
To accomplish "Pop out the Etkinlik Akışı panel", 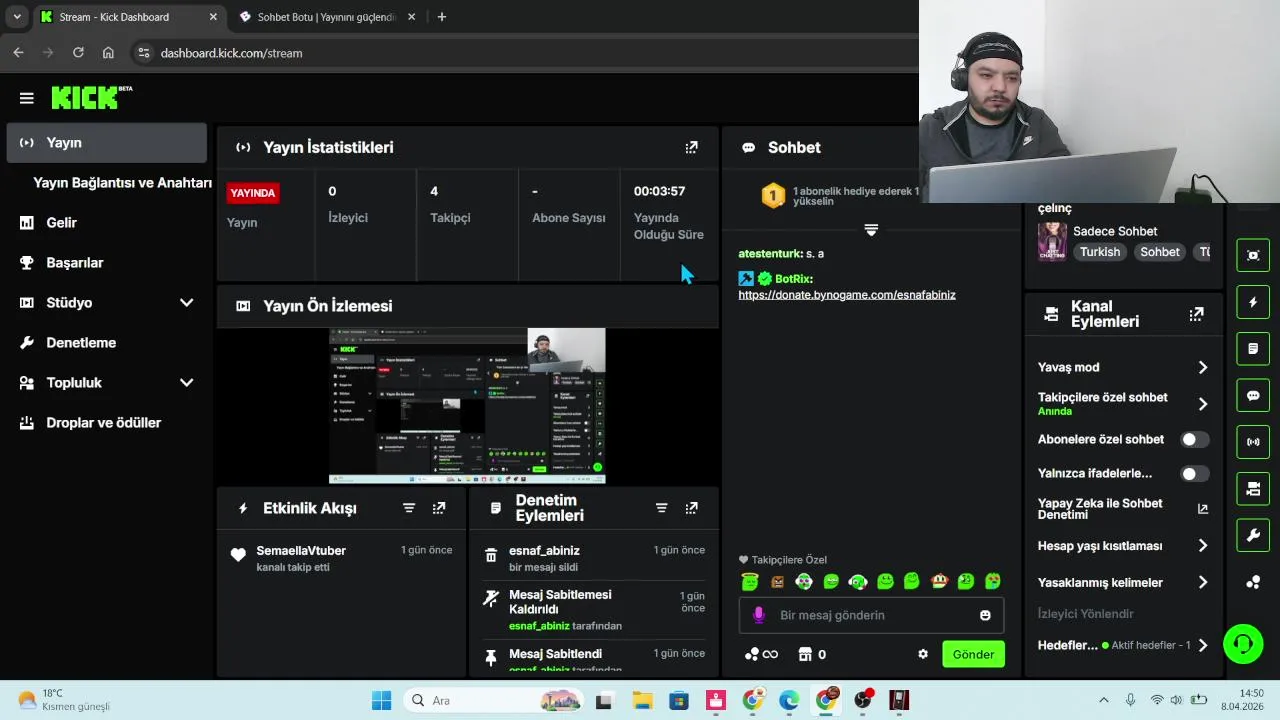I will tap(439, 508).
